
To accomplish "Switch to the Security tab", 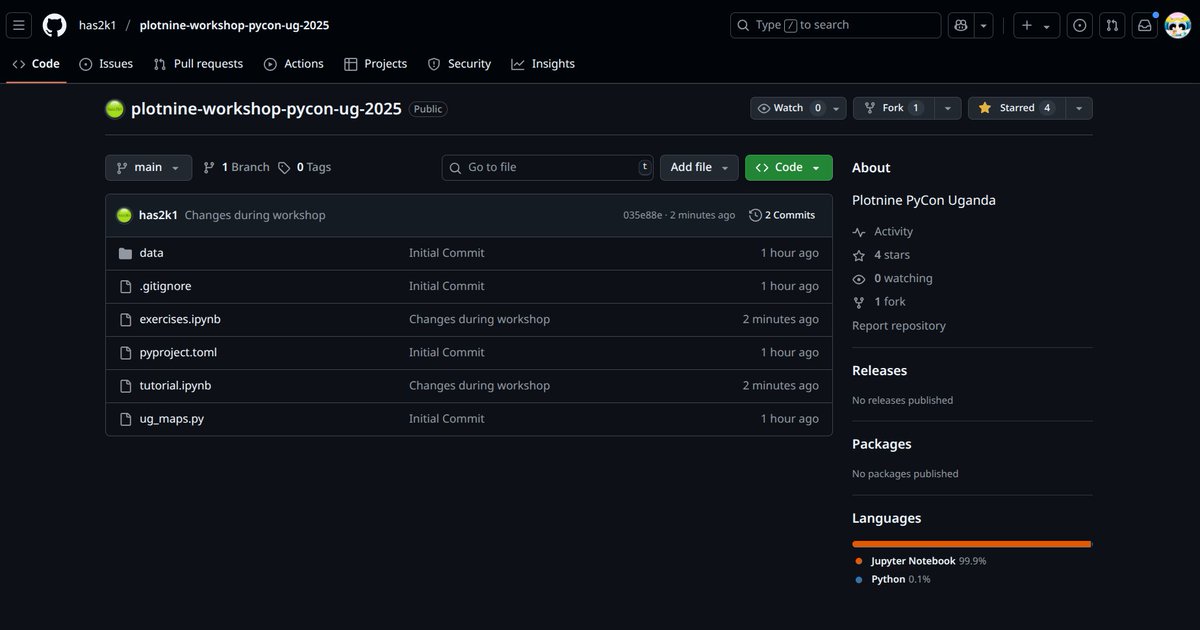I will [x=459, y=64].
